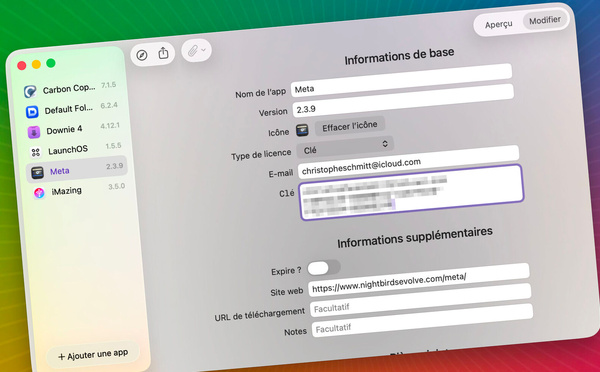The width and height of the screenshot is (600, 372).
Task: Click version number 3.5.0 in sidebar
Action: pyautogui.click(x=116, y=186)
